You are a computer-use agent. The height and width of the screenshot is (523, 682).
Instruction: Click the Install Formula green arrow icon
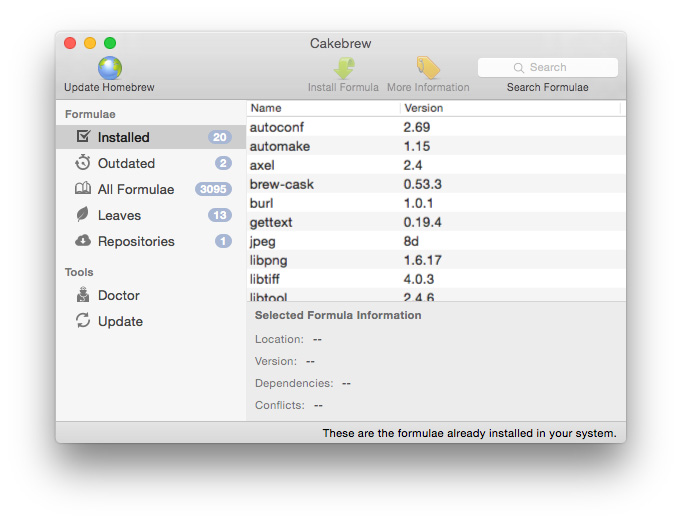pyautogui.click(x=344, y=68)
